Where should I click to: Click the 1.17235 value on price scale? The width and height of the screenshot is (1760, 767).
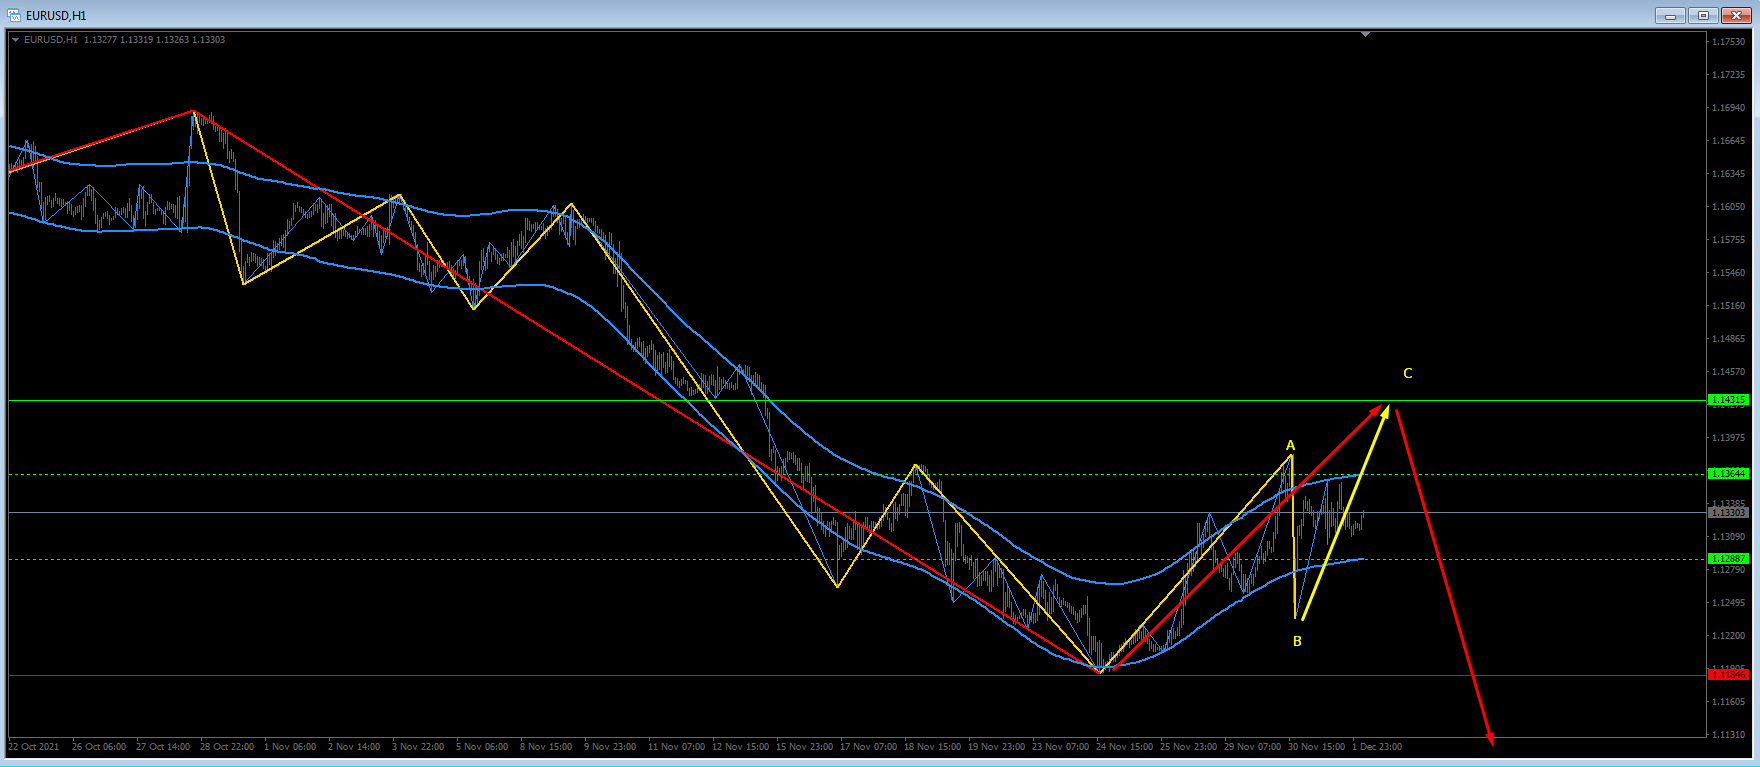[x=1729, y=75]
